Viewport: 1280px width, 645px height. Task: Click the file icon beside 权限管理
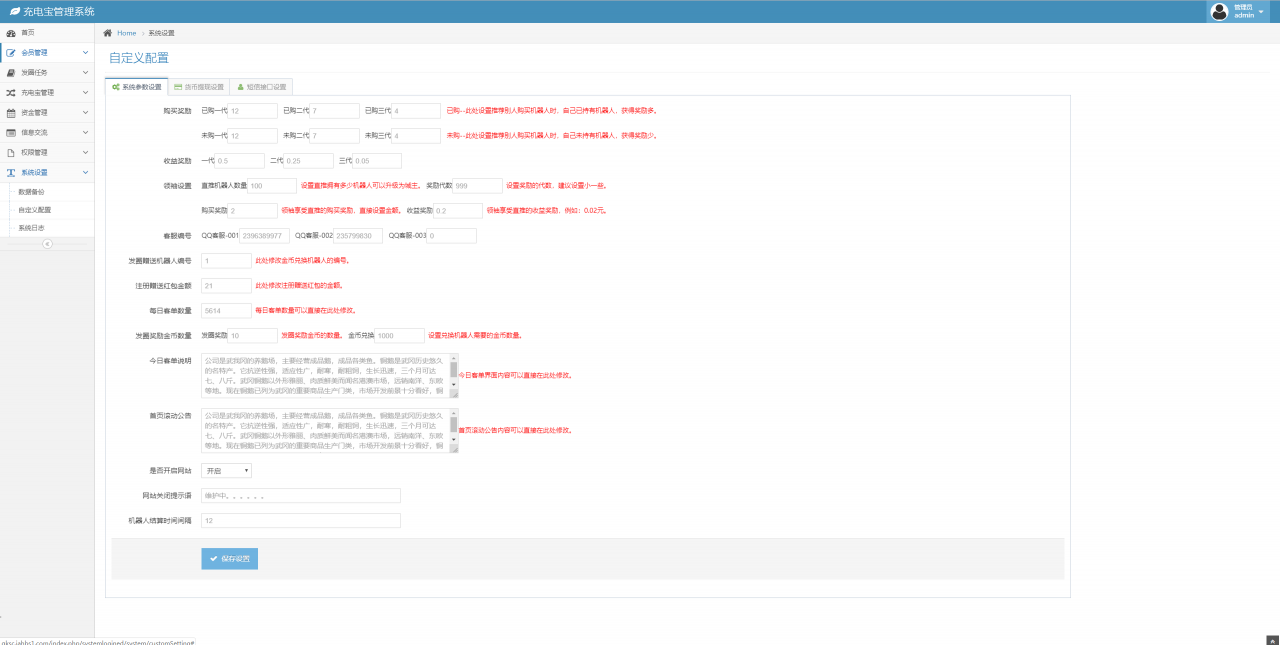click(11, 153)
